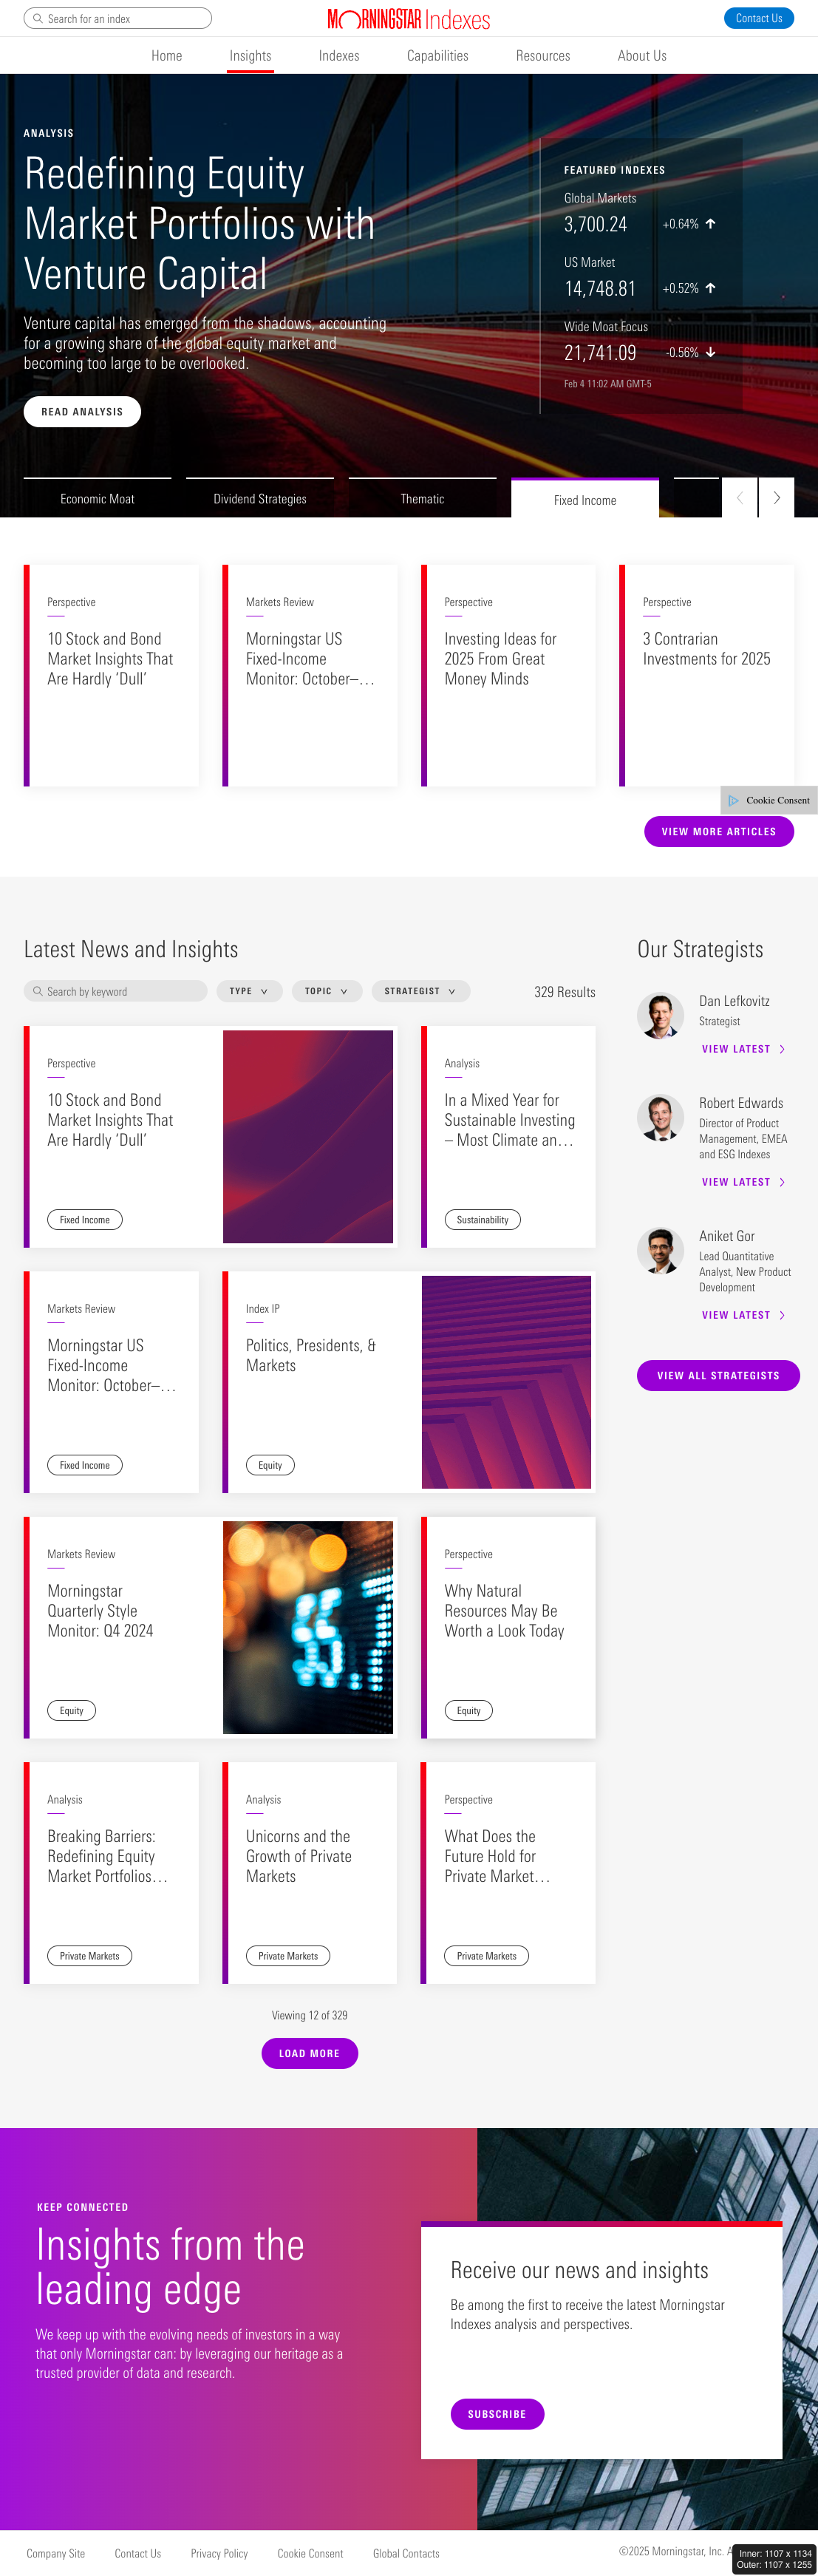
Task: Open Dan Lefkovitz profile photo
Action: (x=660, y=1016)
